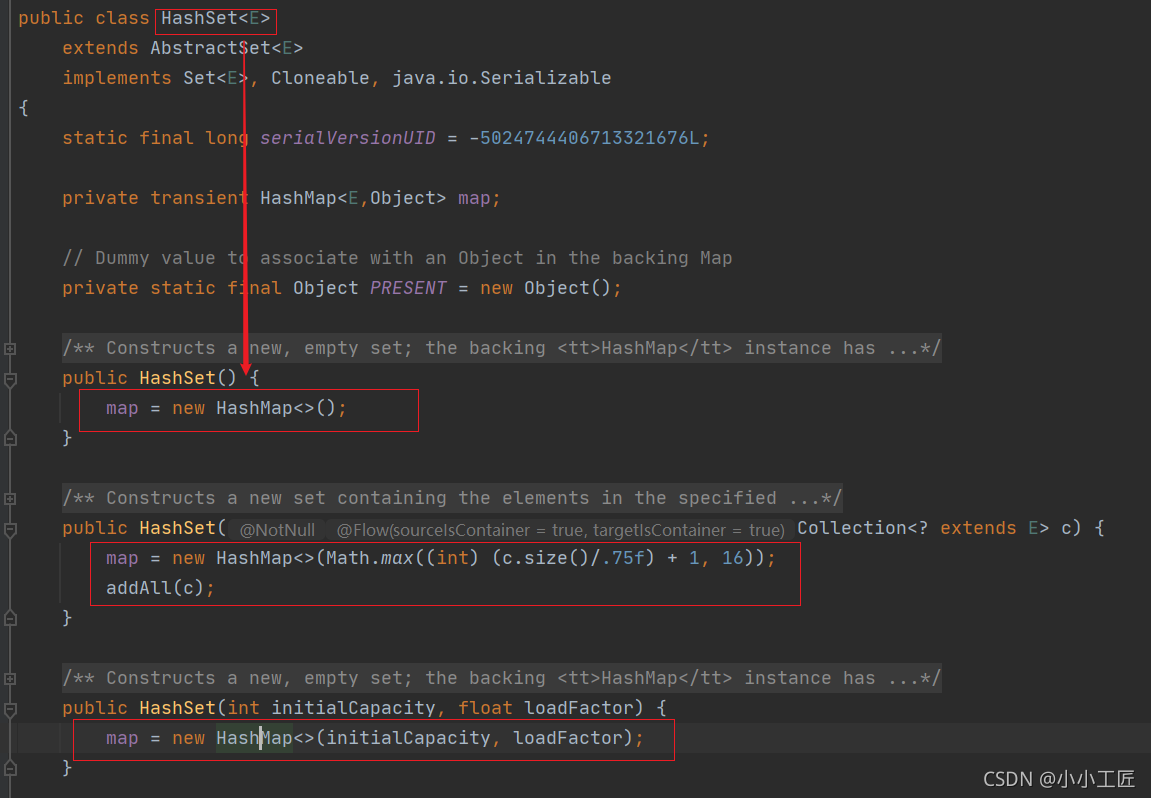Click the closing fold marker after HashSet()

tap(10, 437)
